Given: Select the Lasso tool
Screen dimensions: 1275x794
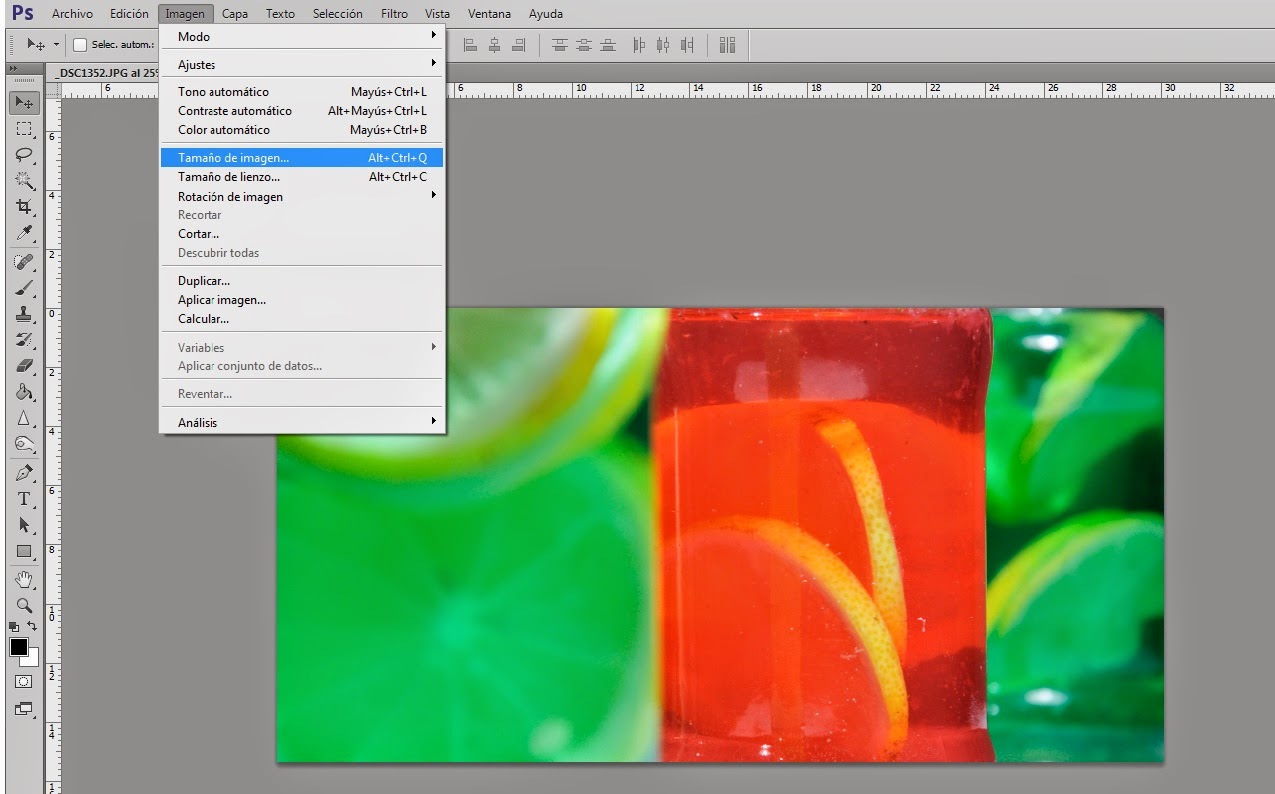Looking at the screenshot, I should click(24, 155).
